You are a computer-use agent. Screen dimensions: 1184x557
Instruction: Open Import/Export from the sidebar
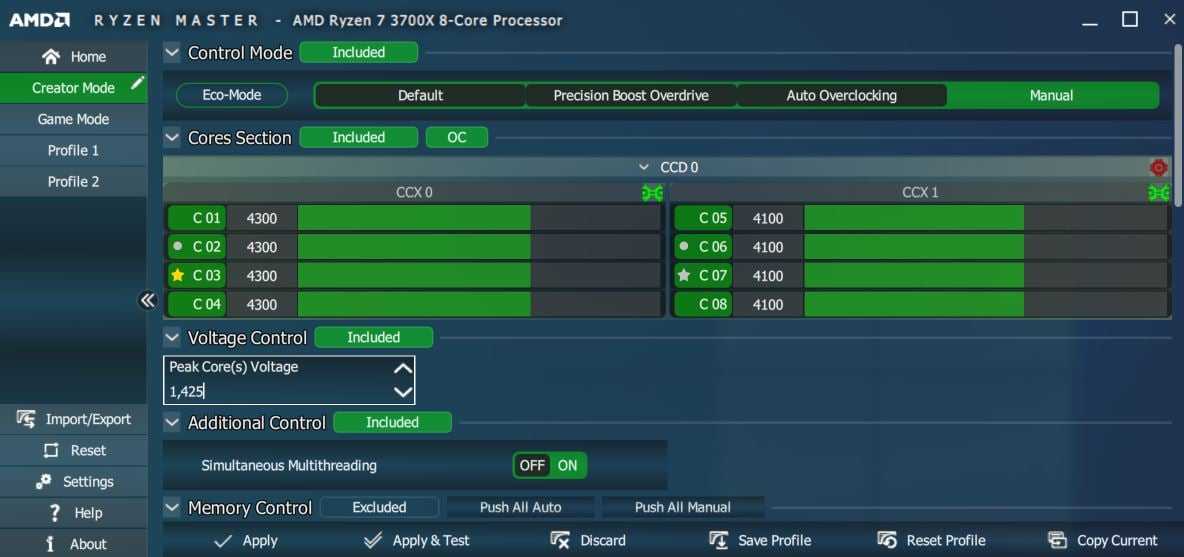[x=74, y=419]
